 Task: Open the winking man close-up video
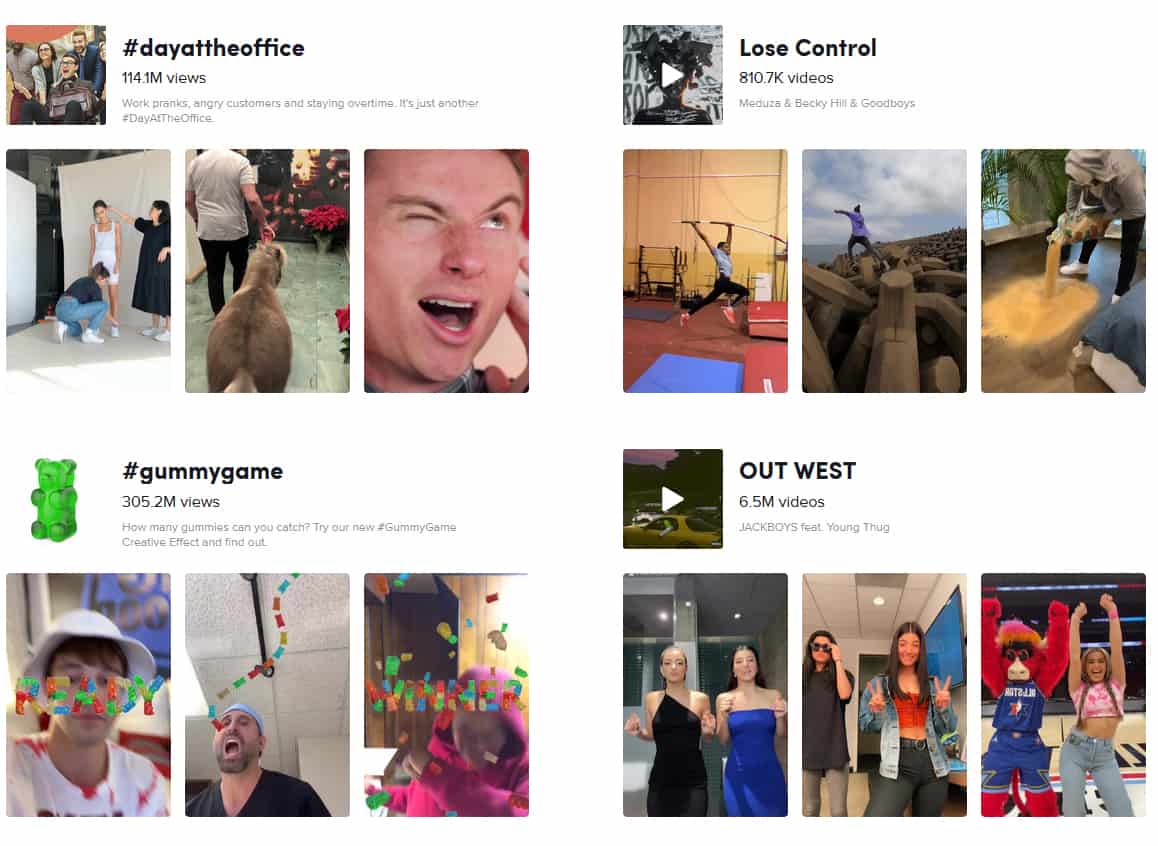[x=446, y=271]
